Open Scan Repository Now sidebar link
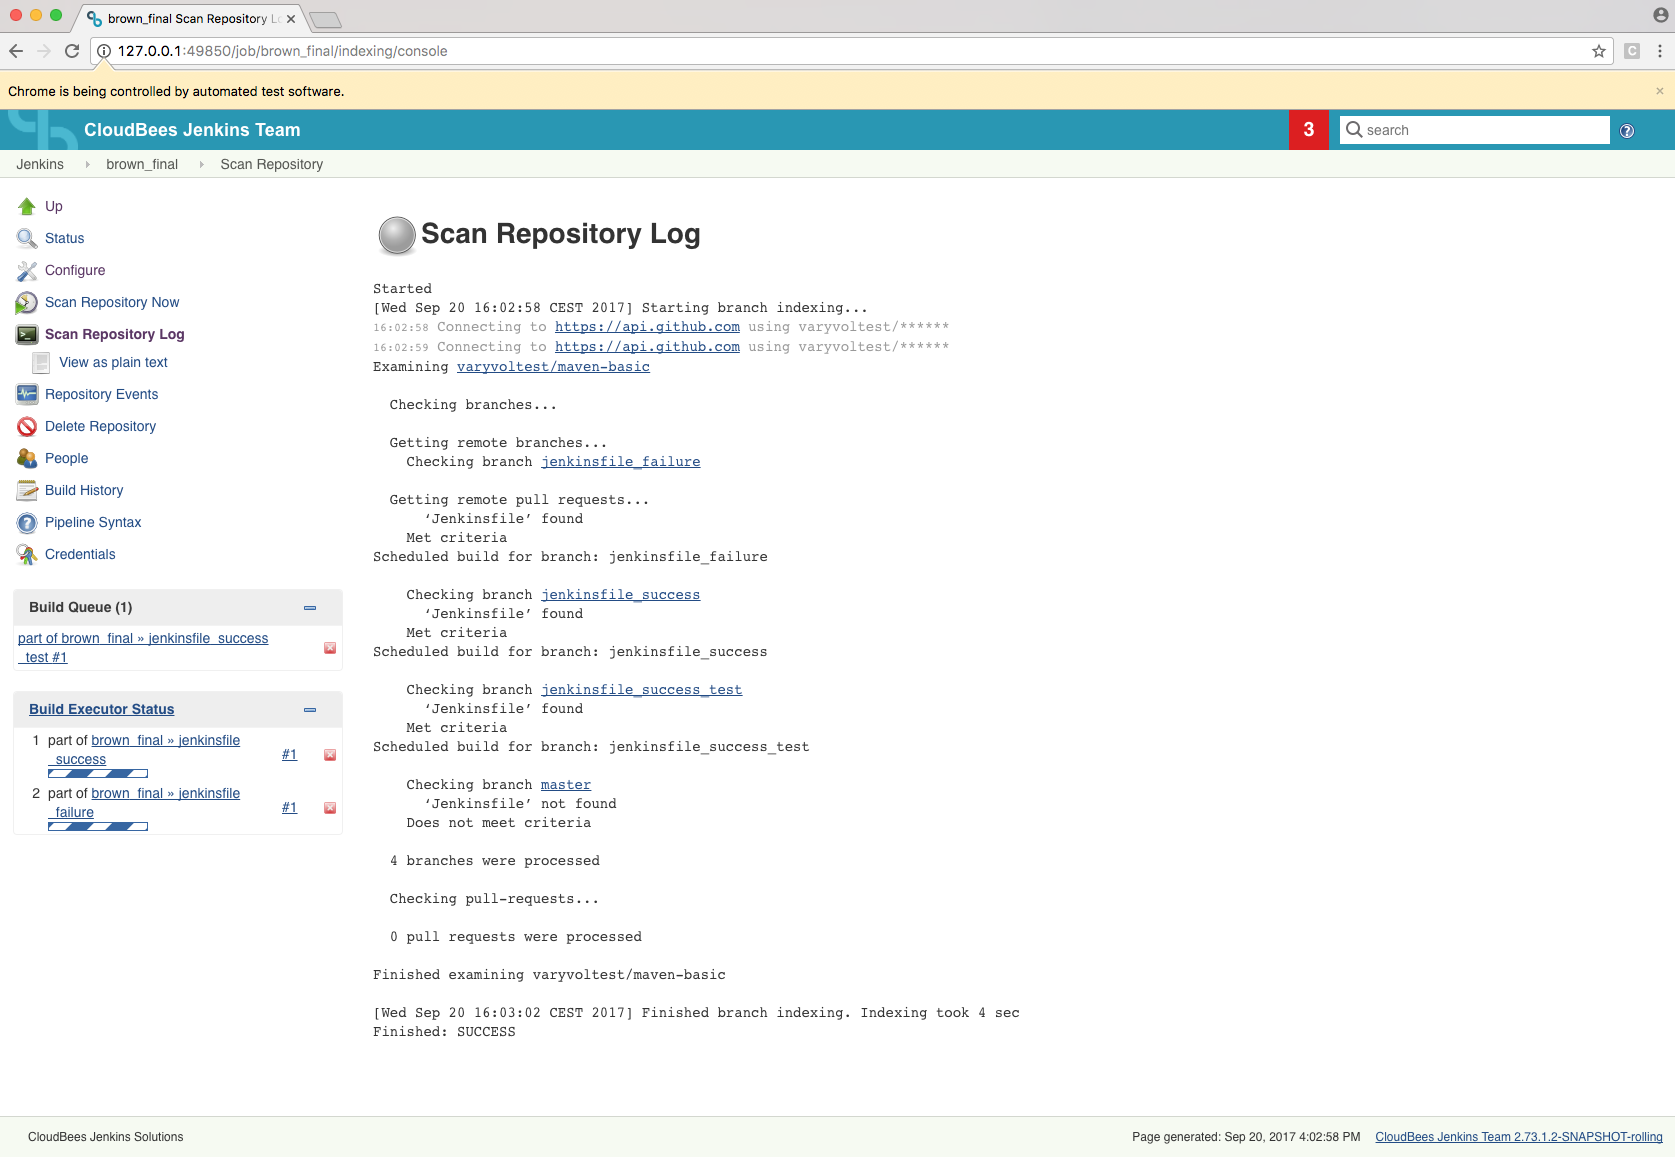 [x=112, y=302]
